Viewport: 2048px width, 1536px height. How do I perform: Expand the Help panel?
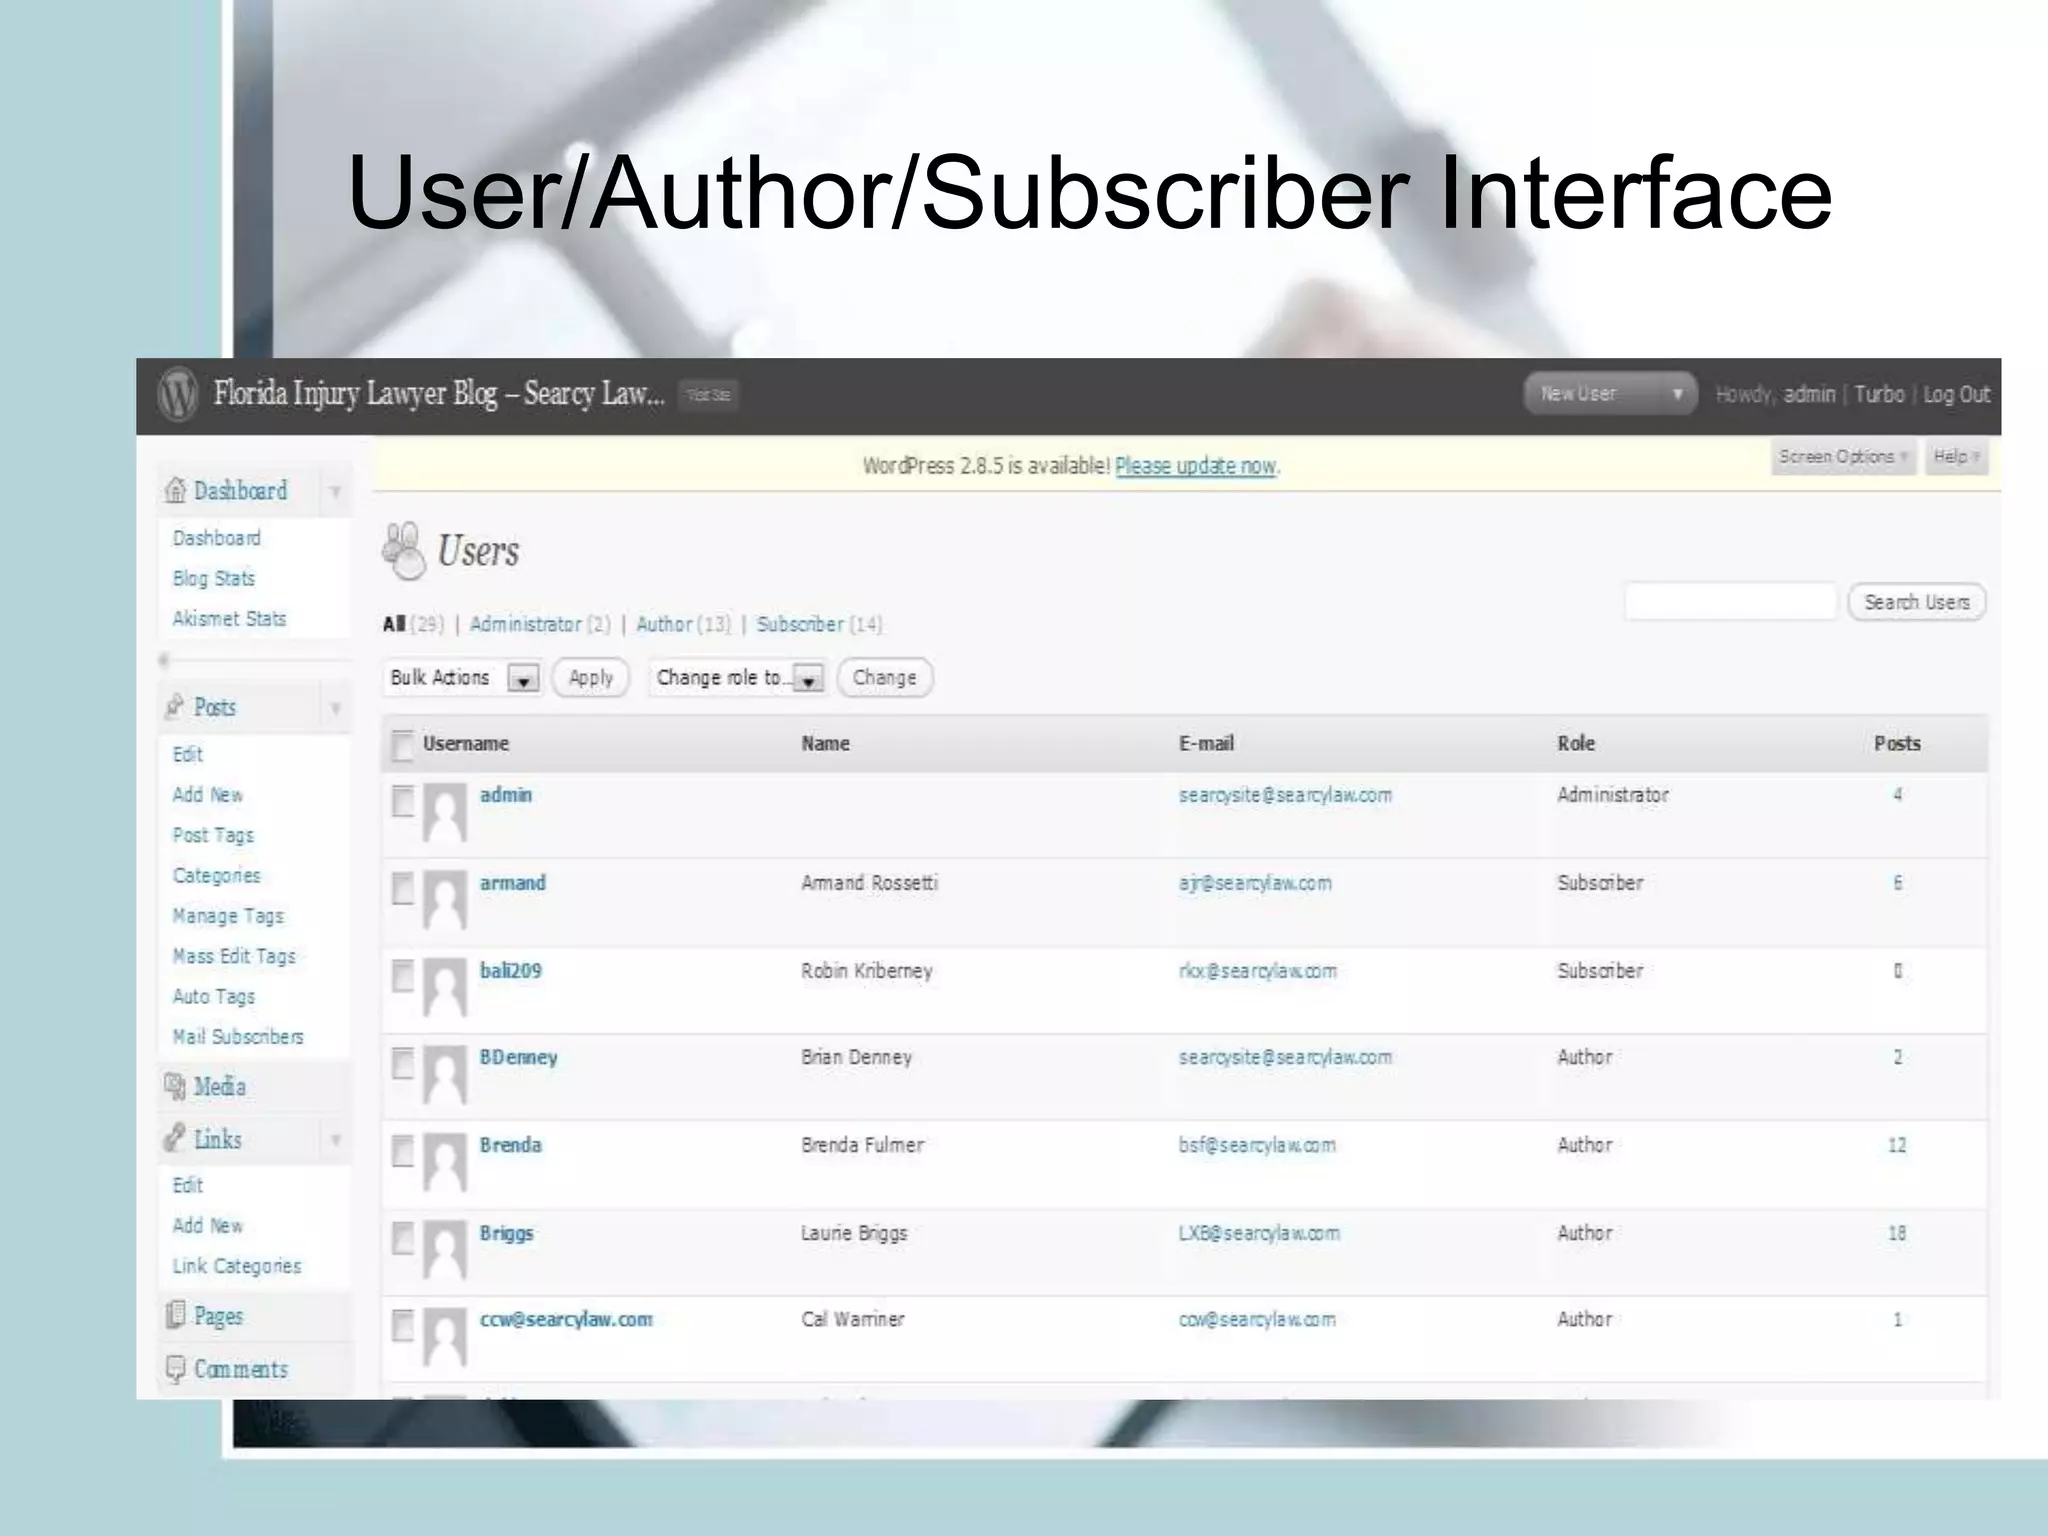click(1956, 457)
